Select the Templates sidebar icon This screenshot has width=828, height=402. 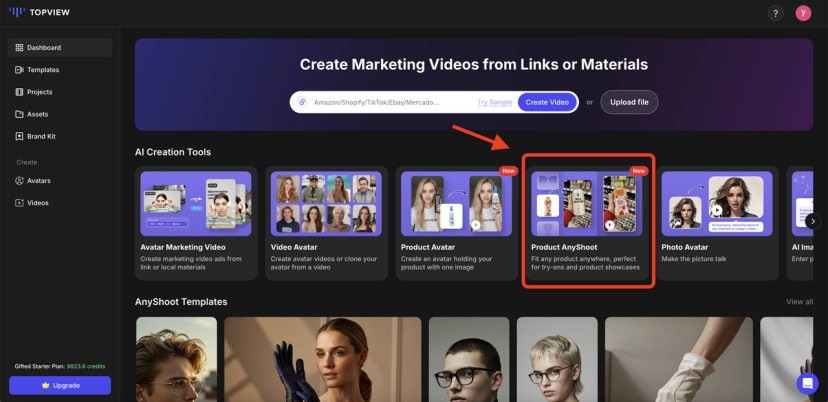coord(19,70)
